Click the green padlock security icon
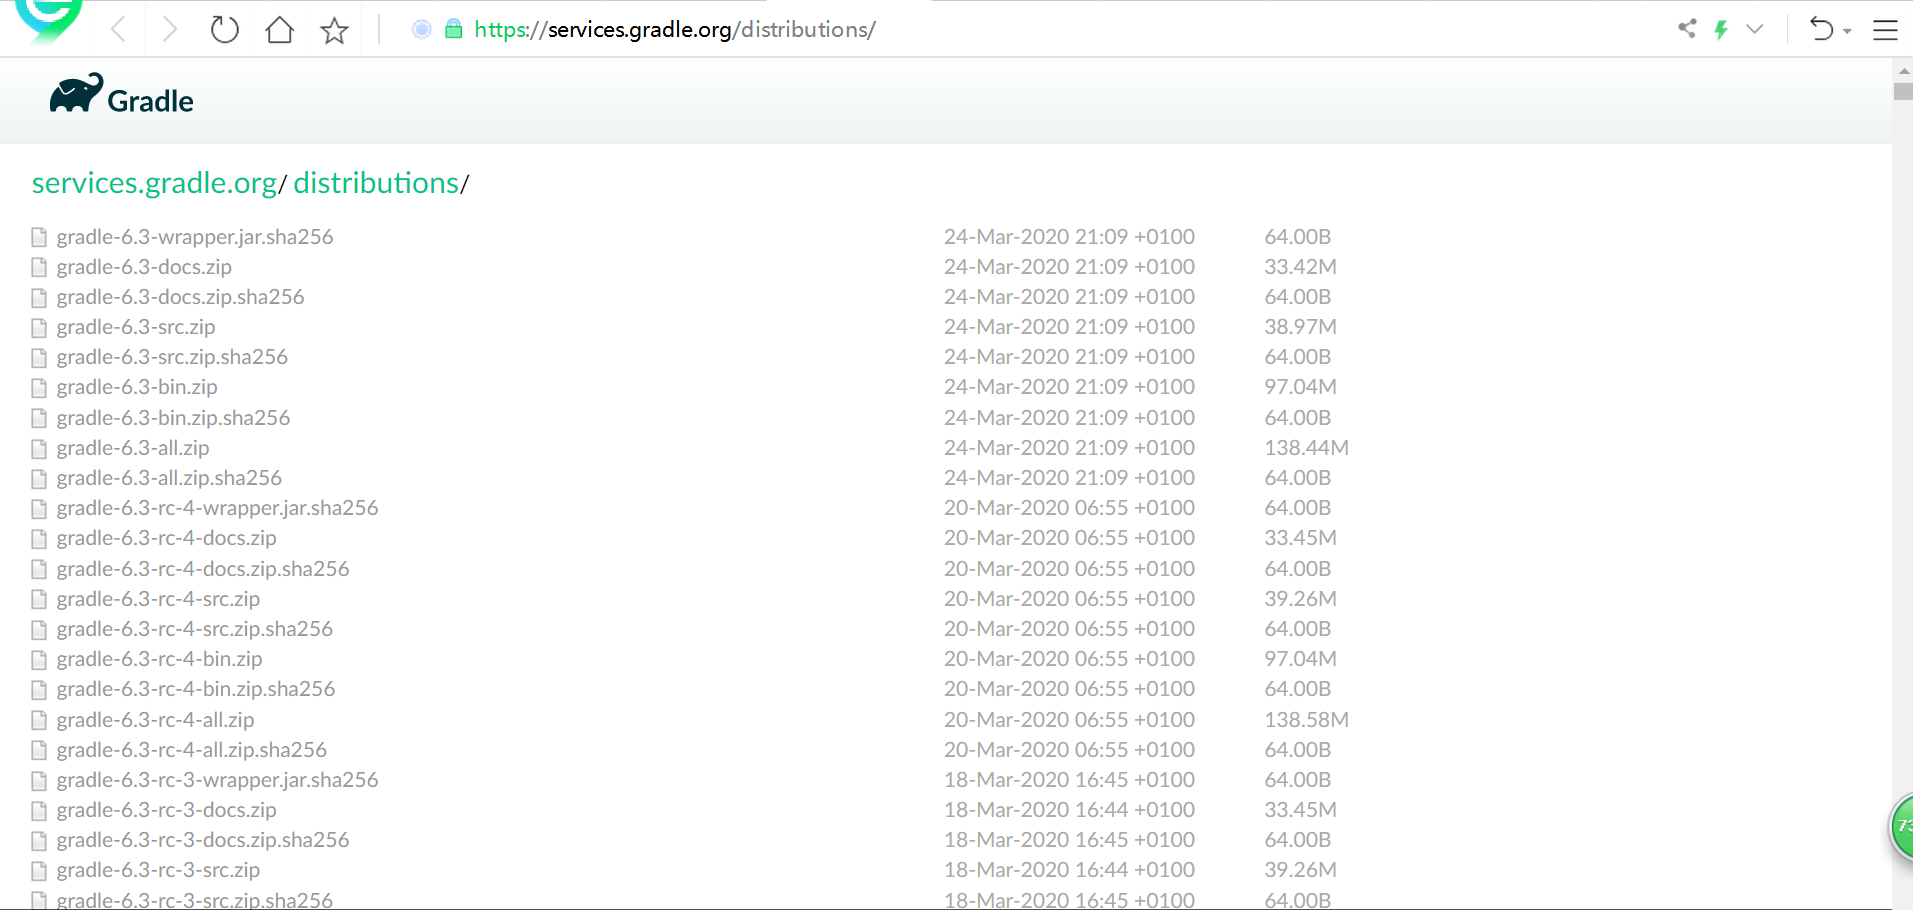This screenshot has width=1913, height=910. (x=453, y=29)
